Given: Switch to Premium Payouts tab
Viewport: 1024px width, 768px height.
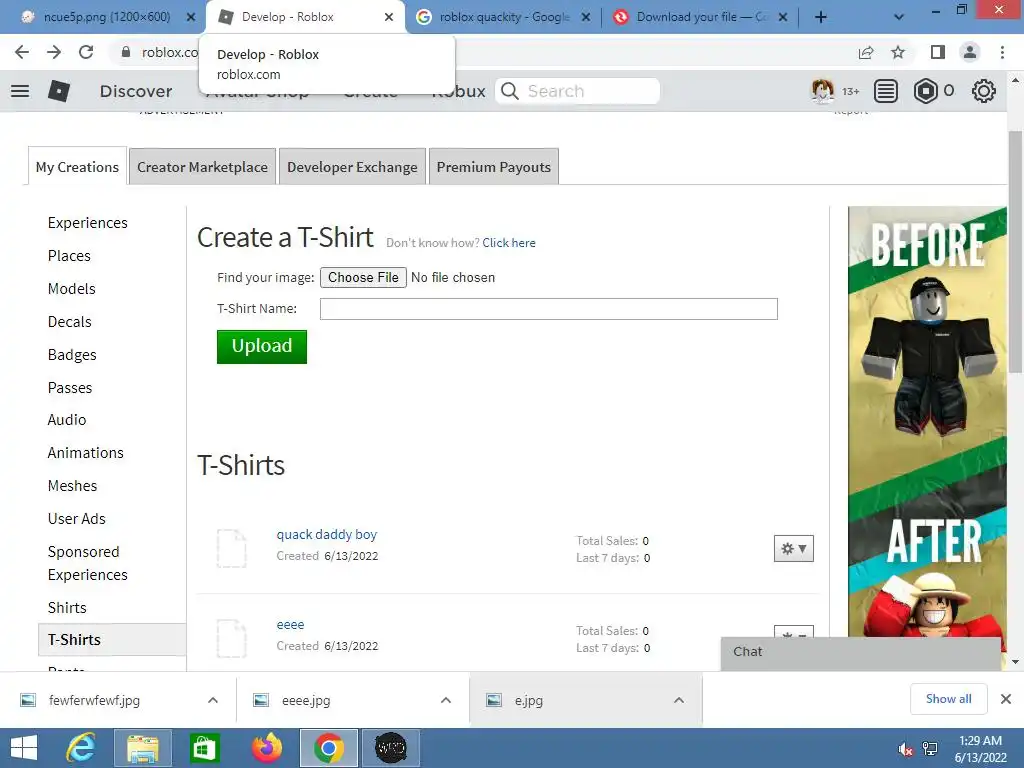Looking at the screenshot, I should point(494,167).
